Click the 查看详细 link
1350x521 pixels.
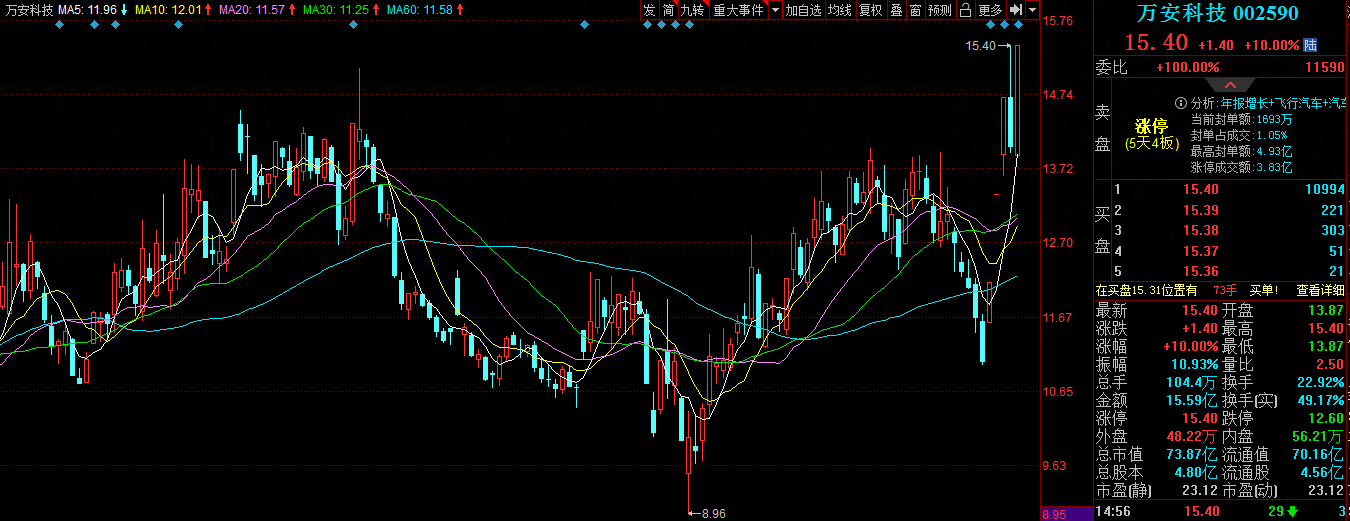(x=1320, y=290)
